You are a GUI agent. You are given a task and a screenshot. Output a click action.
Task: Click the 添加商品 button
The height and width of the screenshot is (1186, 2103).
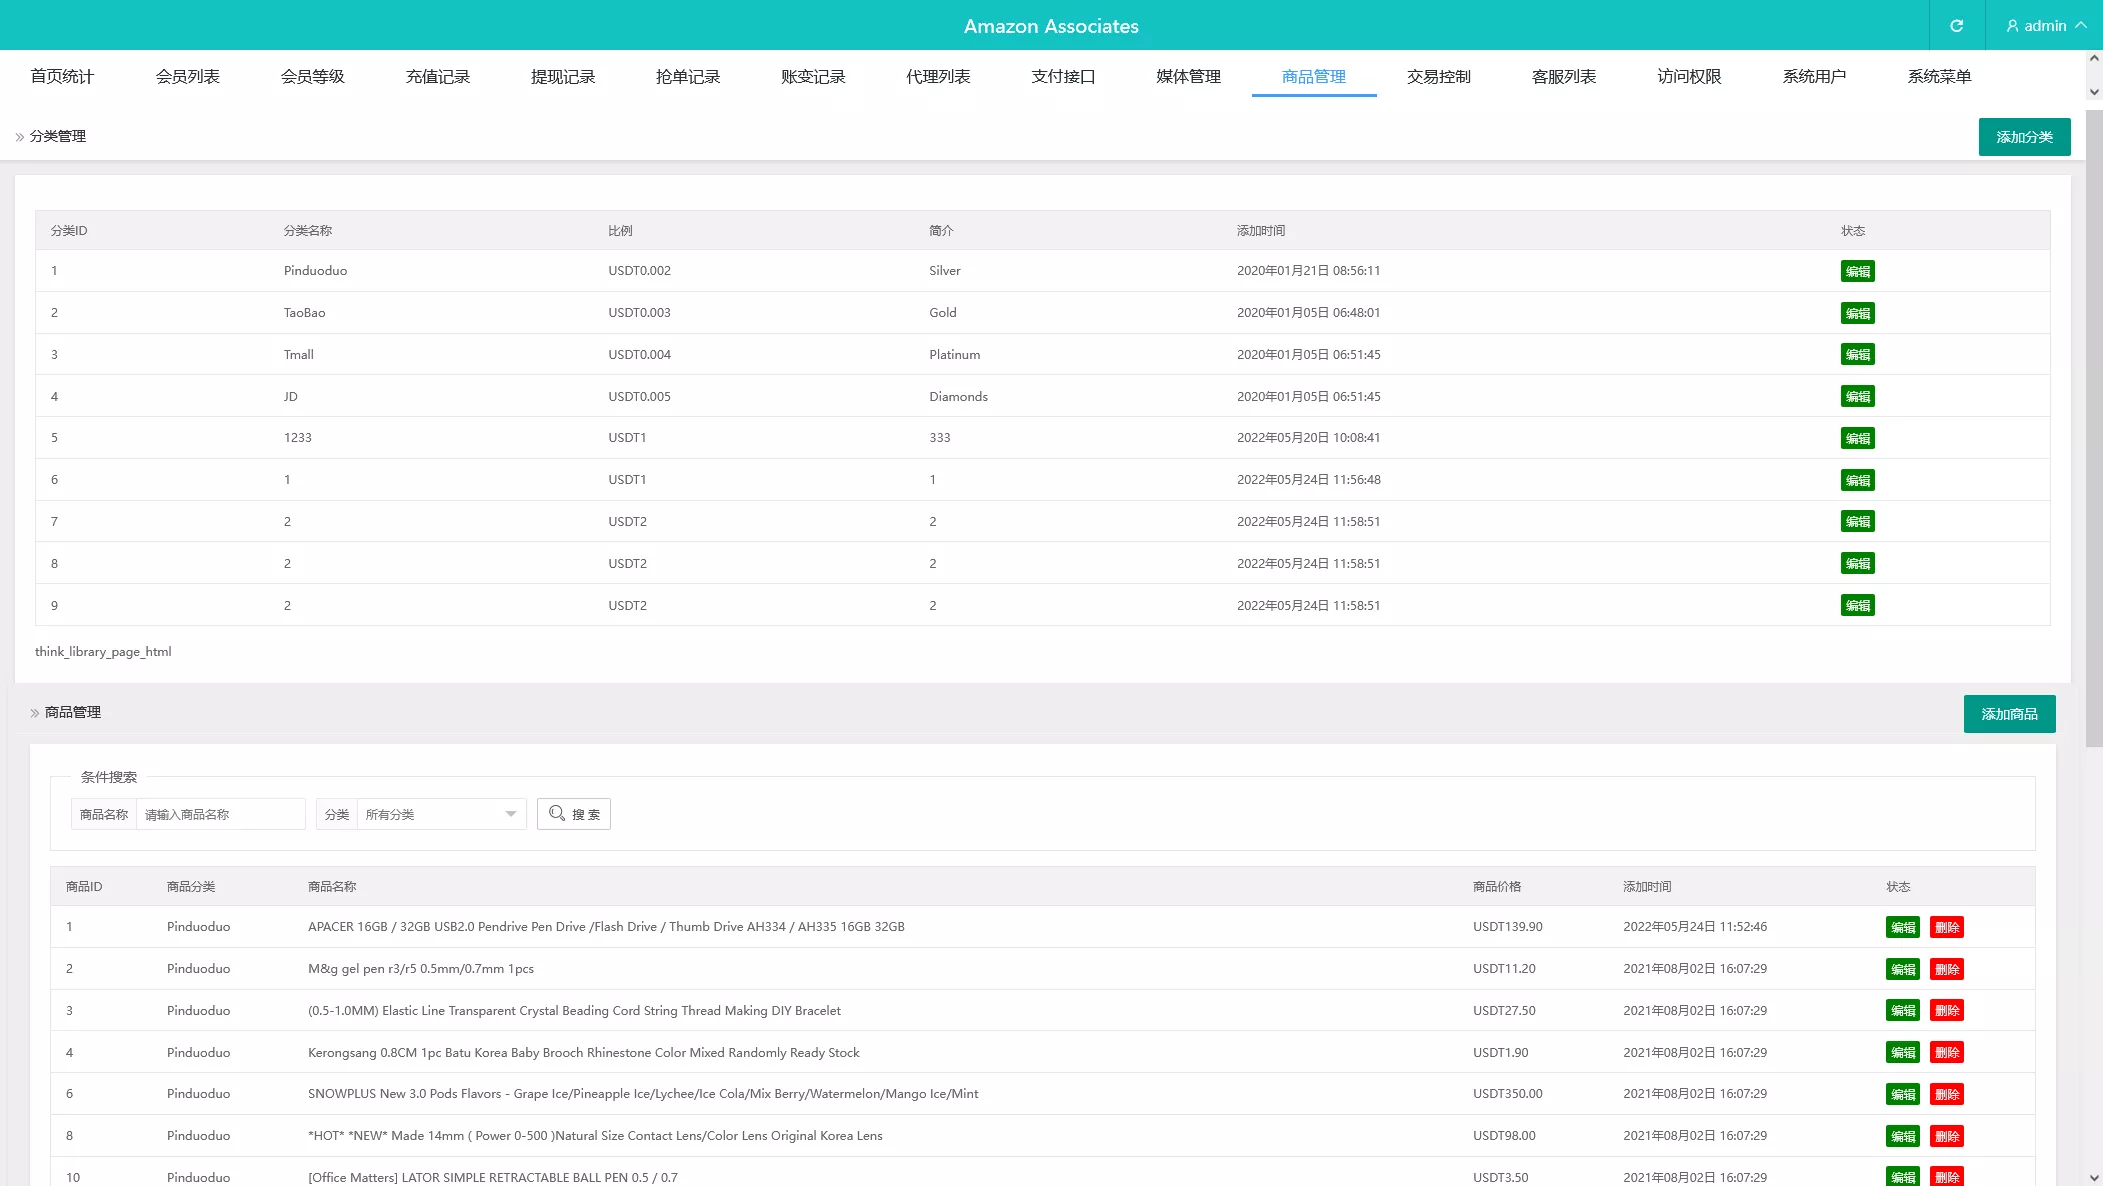point(2008,714)
